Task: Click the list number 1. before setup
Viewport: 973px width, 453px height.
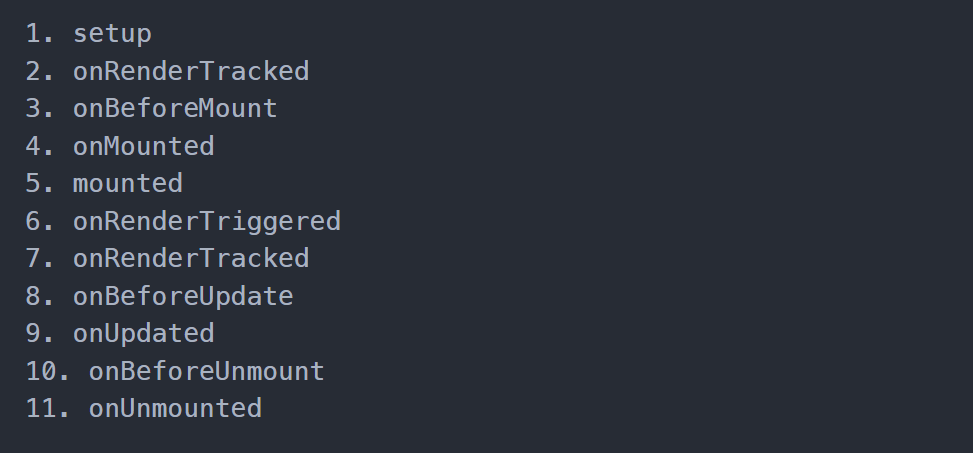Action: click(40, 34)
